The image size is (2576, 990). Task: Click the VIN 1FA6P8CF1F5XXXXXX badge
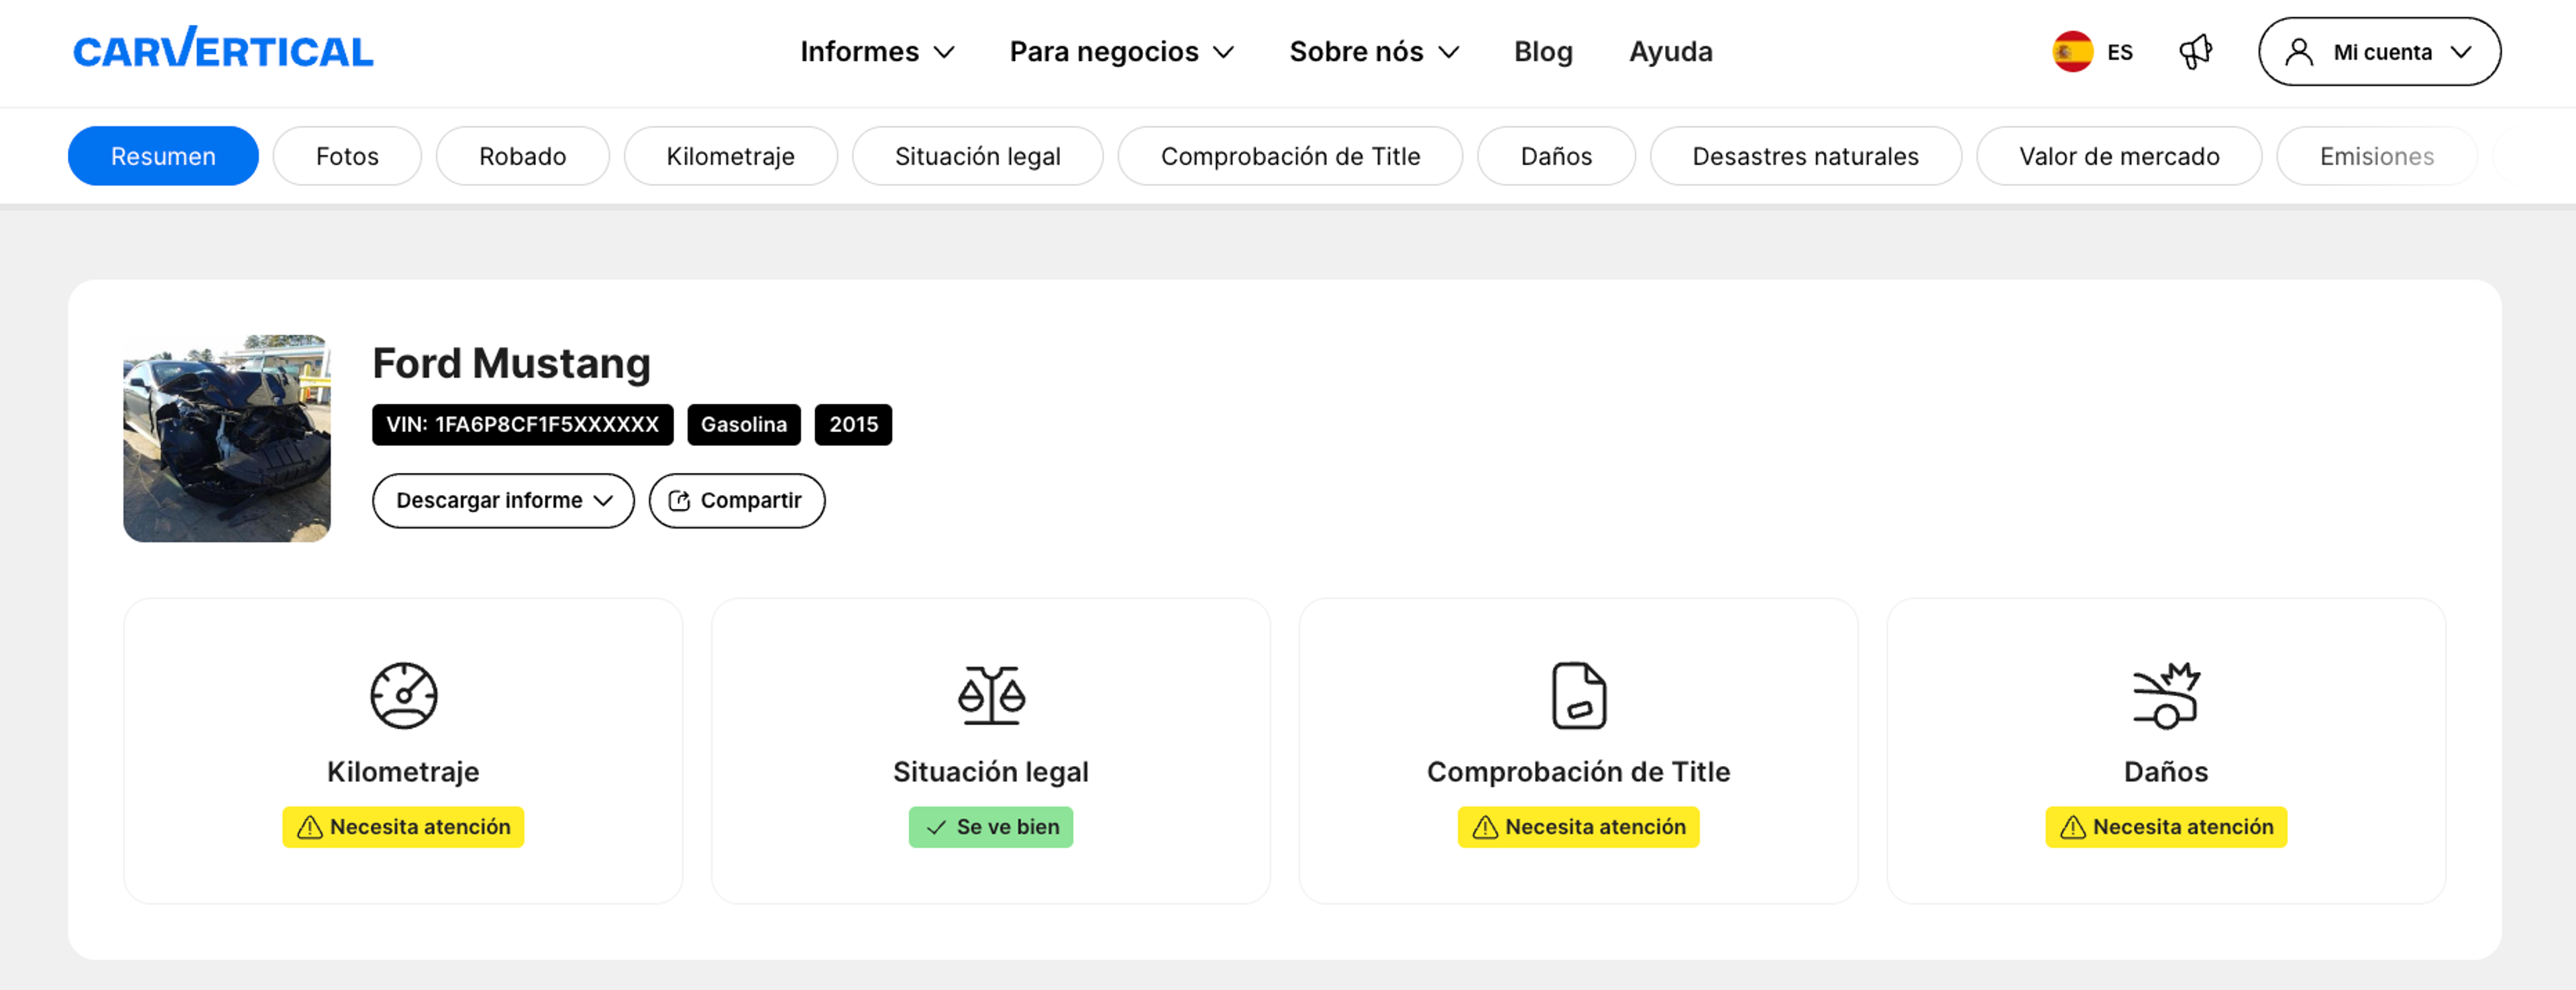pyautogui.click(x=523, y=425)
